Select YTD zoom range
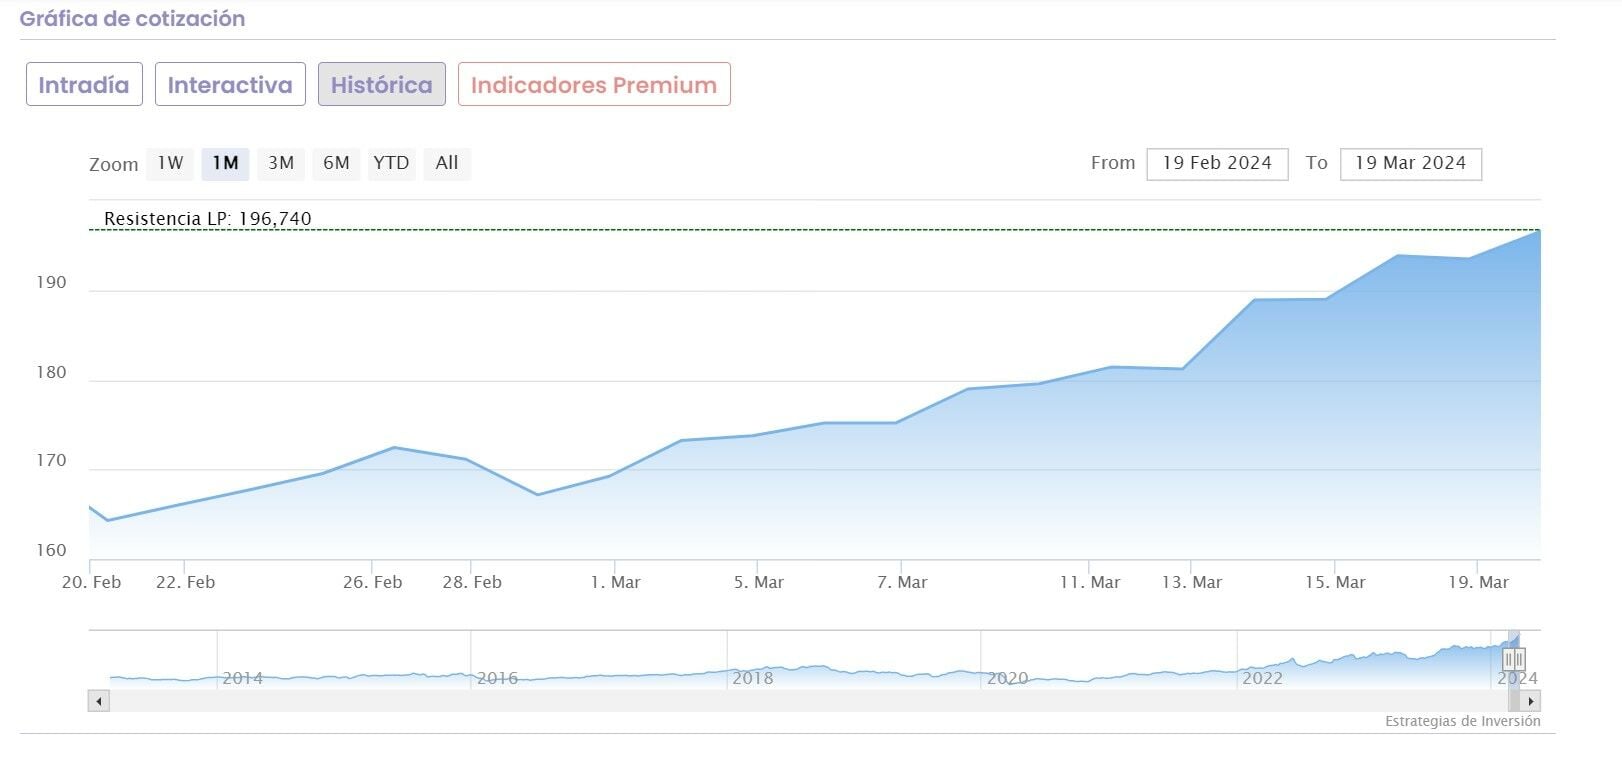 tap(391, 163)
